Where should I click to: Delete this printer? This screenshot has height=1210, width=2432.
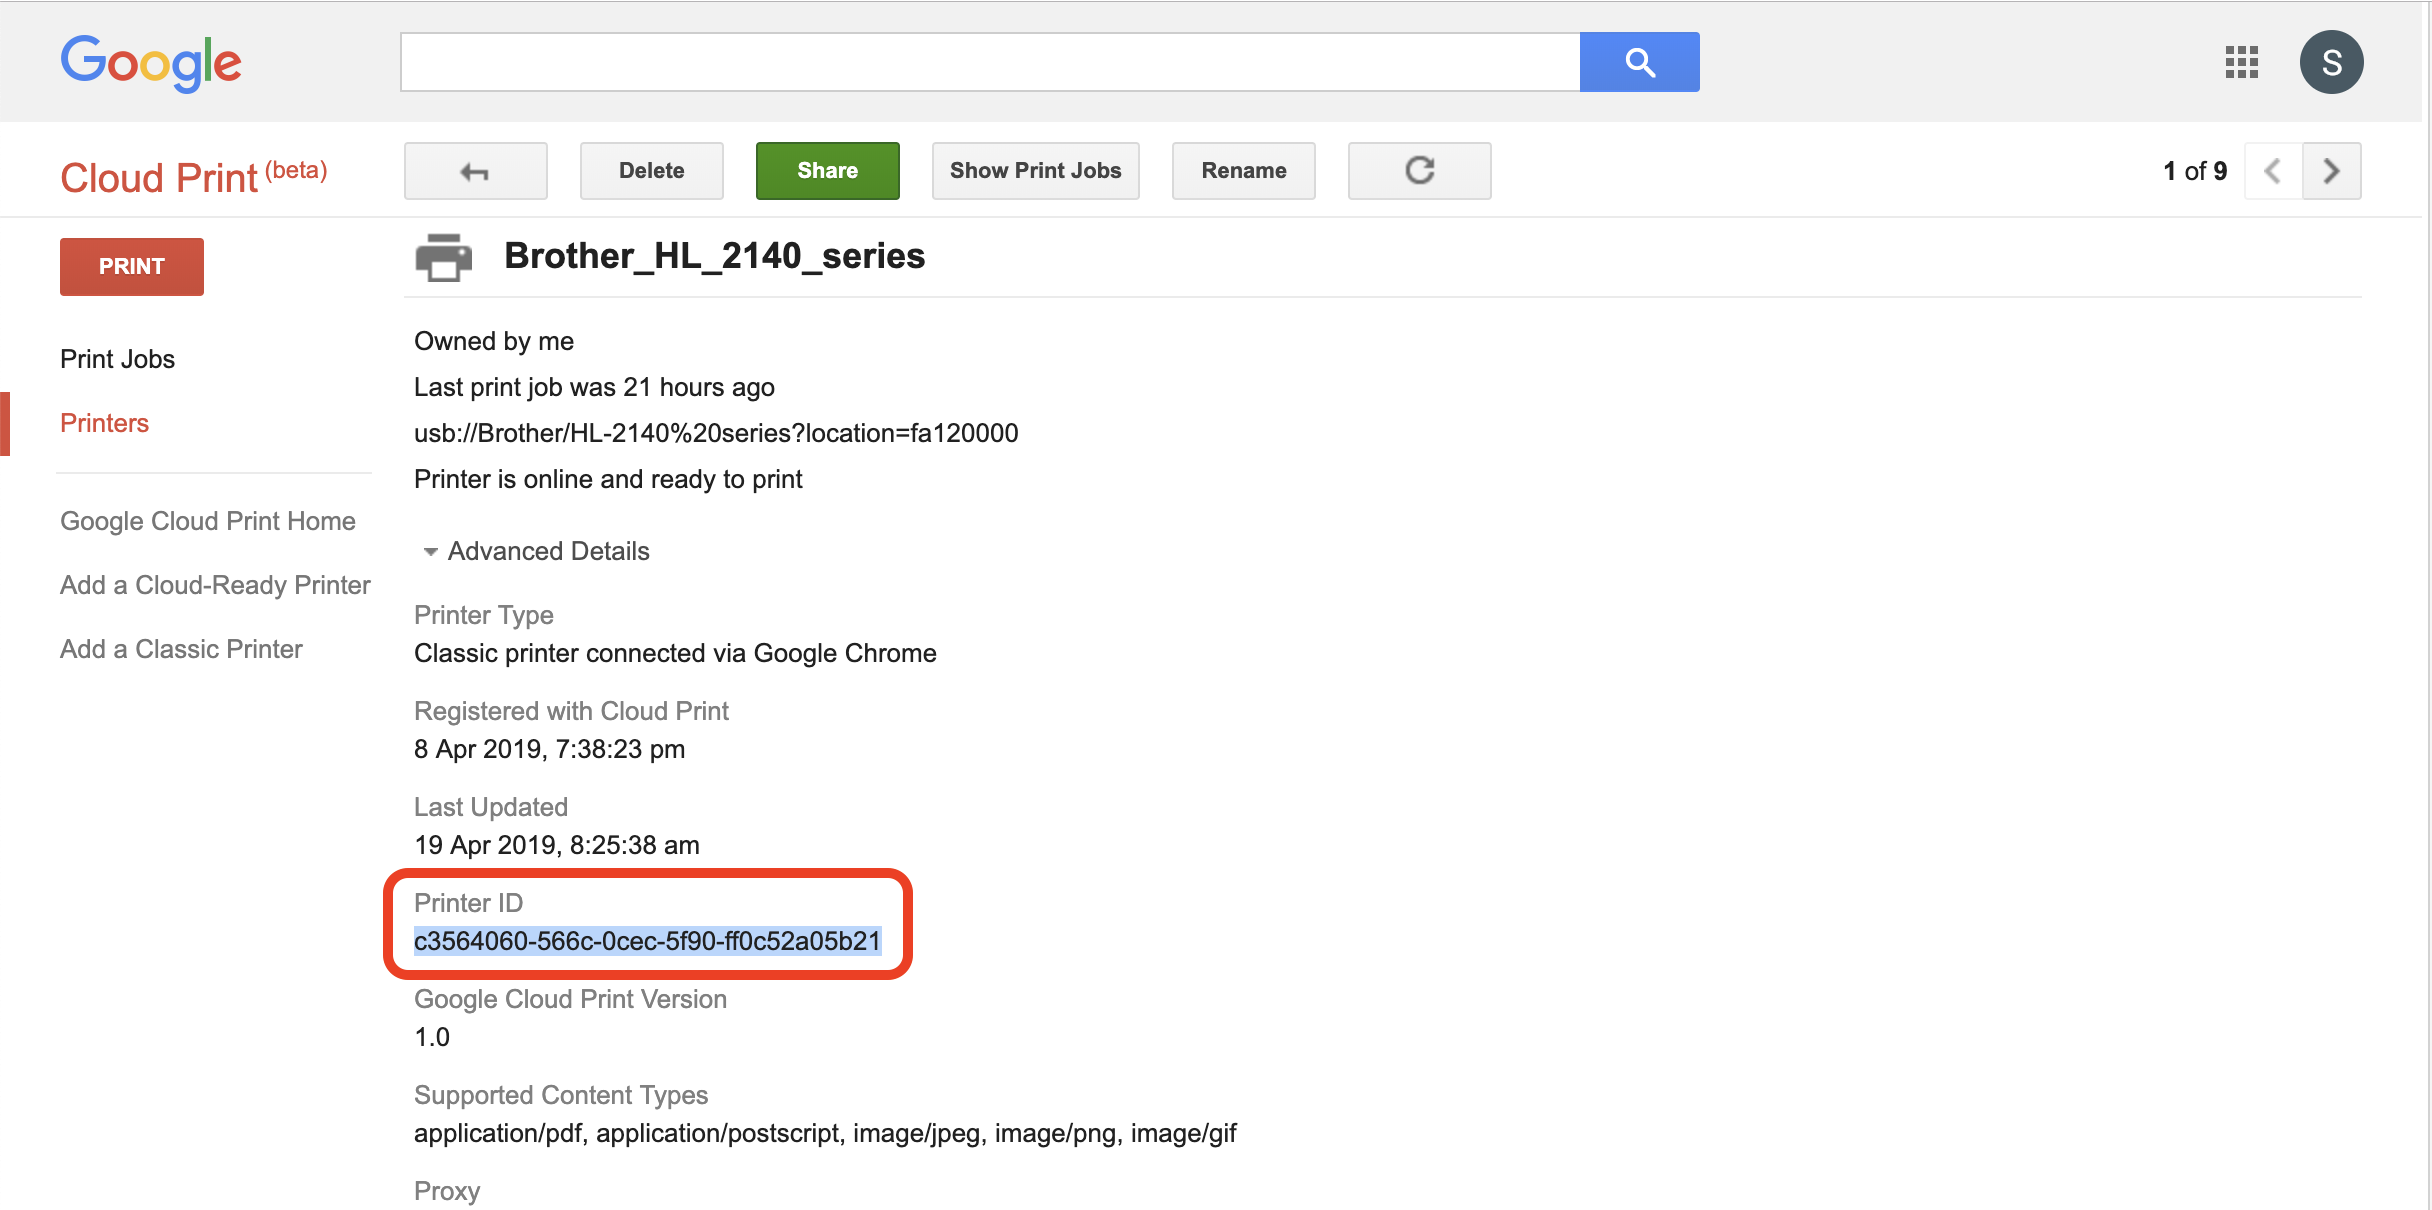[651, 171]
